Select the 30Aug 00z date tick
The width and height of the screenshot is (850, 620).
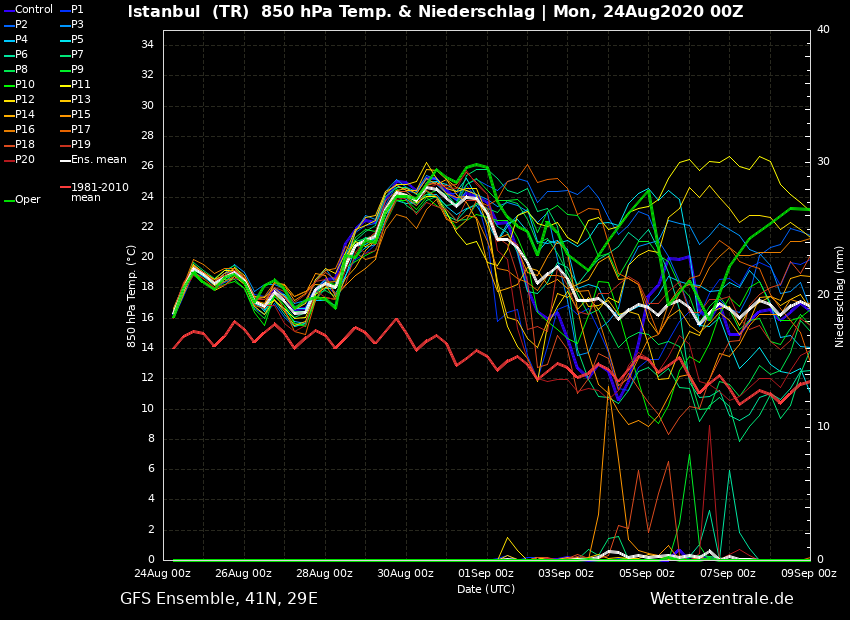[405, 574]
